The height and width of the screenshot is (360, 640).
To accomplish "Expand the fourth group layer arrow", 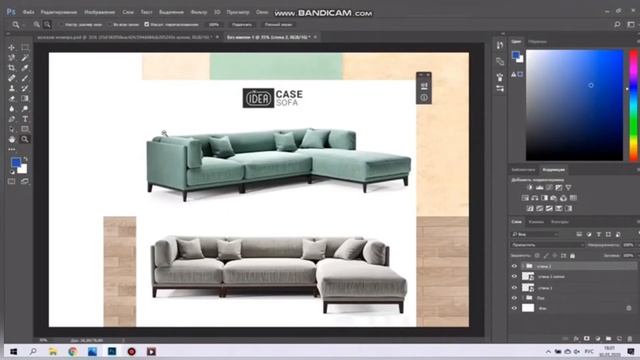I will pos(523,298).
